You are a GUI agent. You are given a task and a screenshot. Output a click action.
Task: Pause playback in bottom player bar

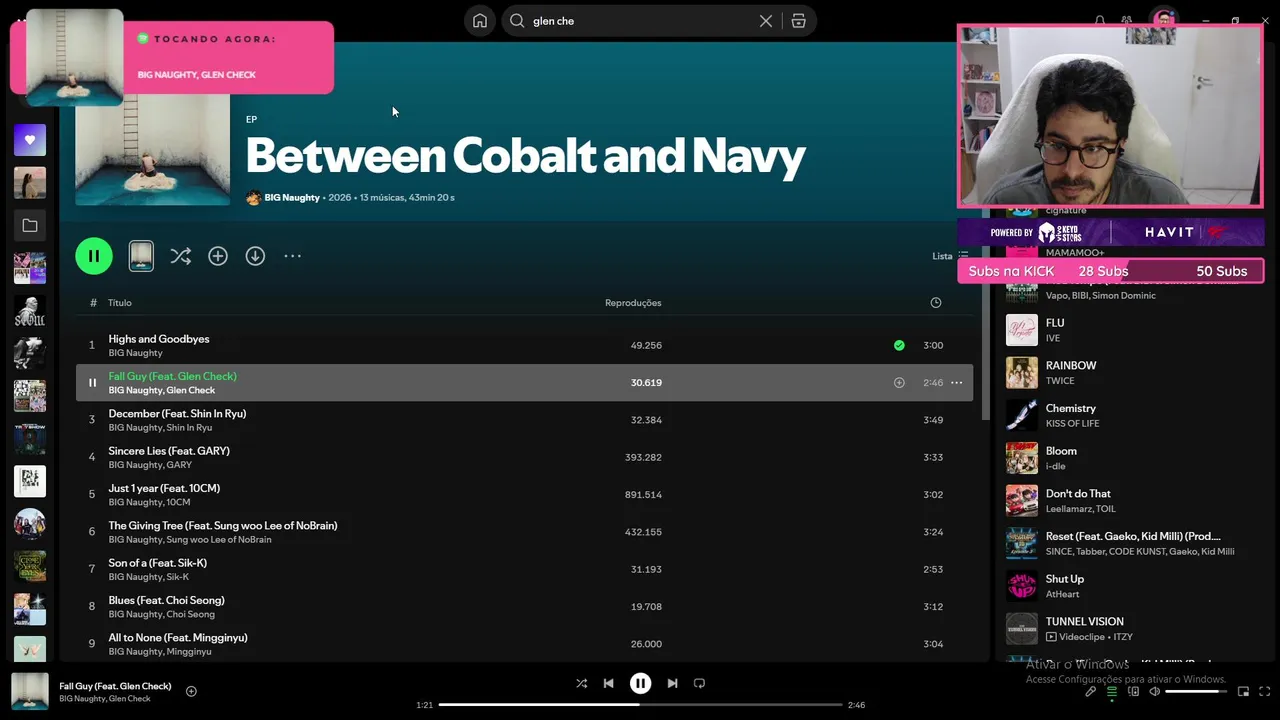coord(640,683)
